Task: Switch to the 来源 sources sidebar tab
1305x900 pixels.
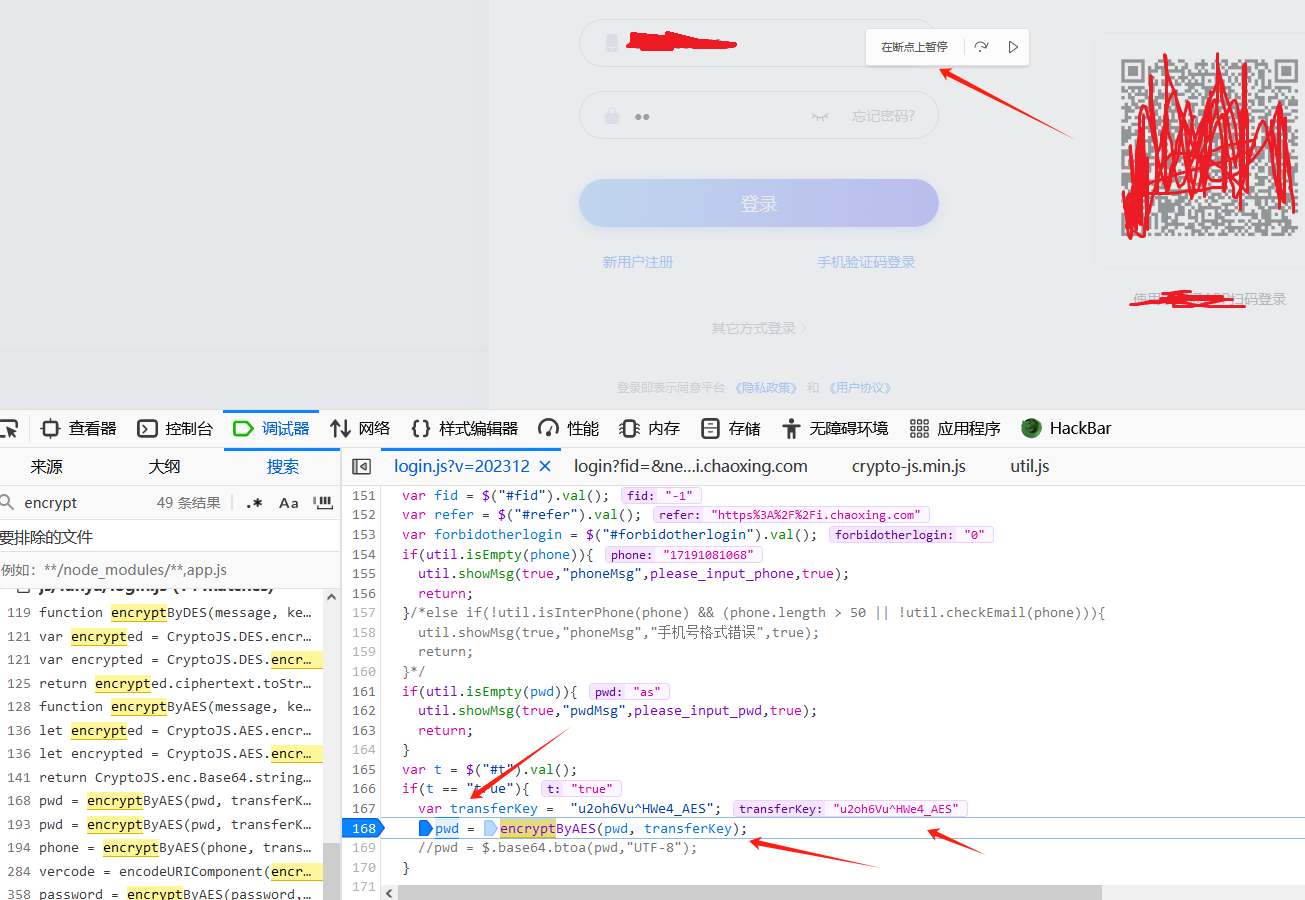Action: pos(46,467)
